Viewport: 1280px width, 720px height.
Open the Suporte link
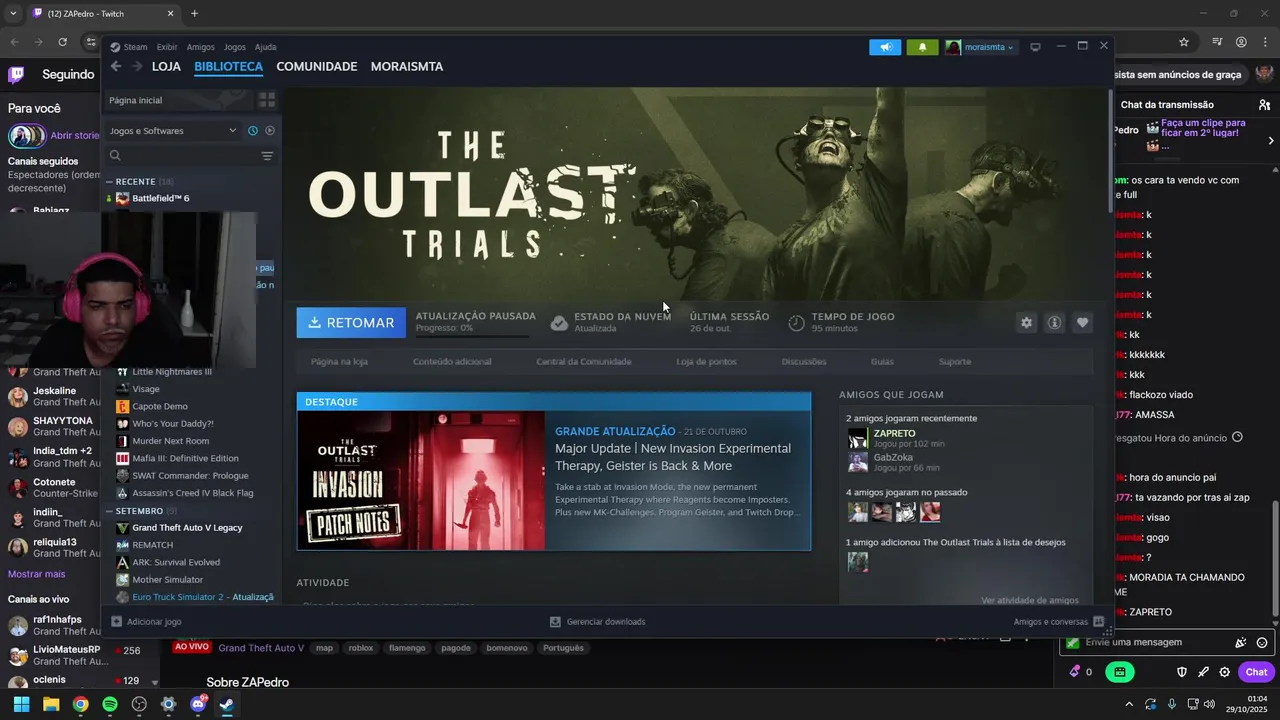tap(955, 361)
